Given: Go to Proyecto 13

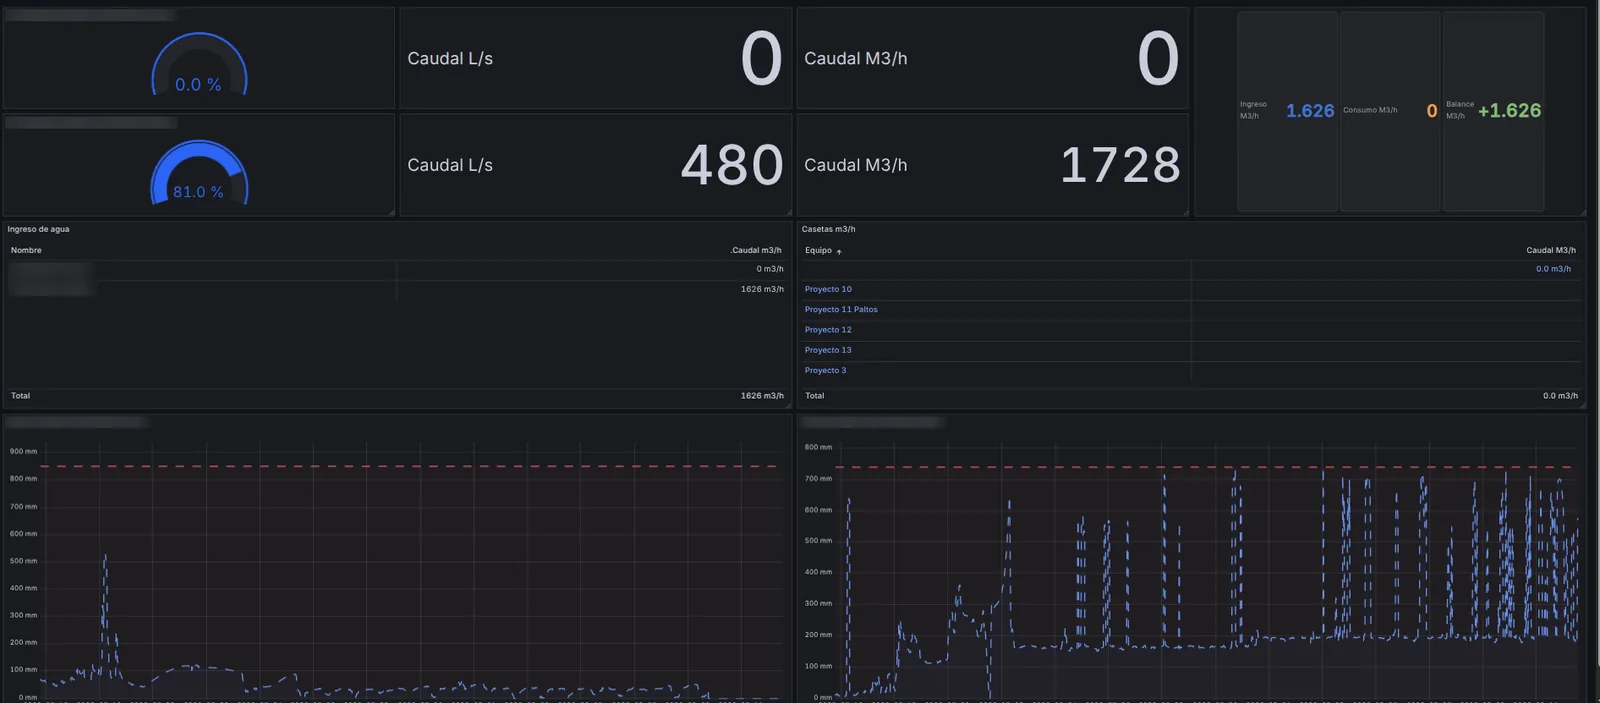Looking at the screenshot, I should tap(828, 350).
